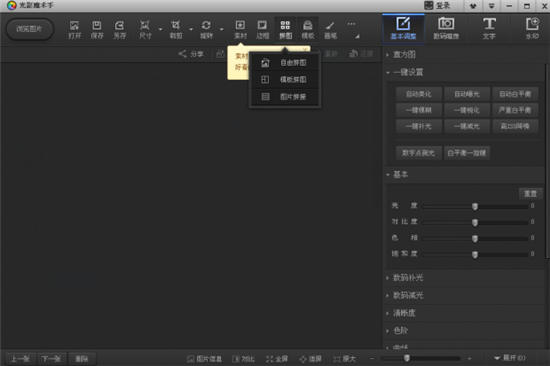The image size is (550, 366).
Task: Click the 自动美化 button
Action: click(418, 94)
